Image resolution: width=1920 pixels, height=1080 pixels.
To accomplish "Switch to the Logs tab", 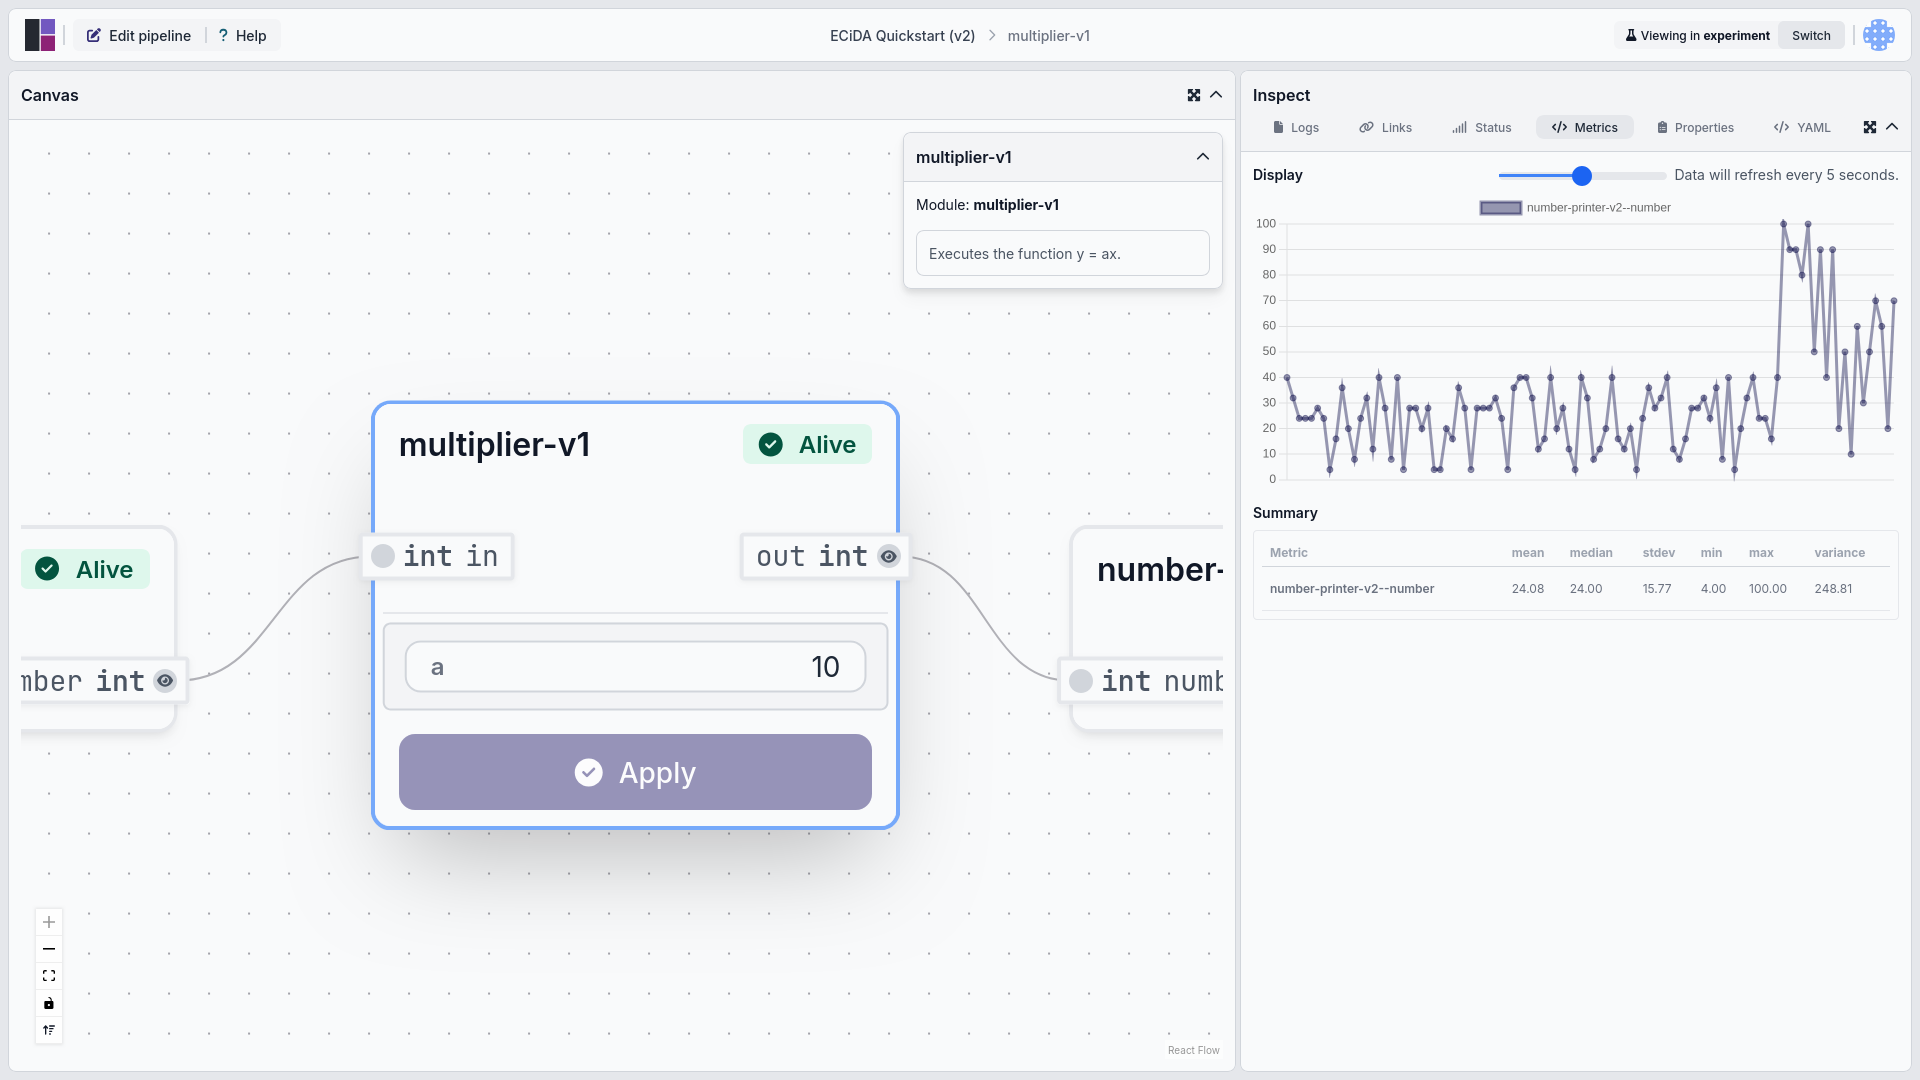I will point(1295,127).
